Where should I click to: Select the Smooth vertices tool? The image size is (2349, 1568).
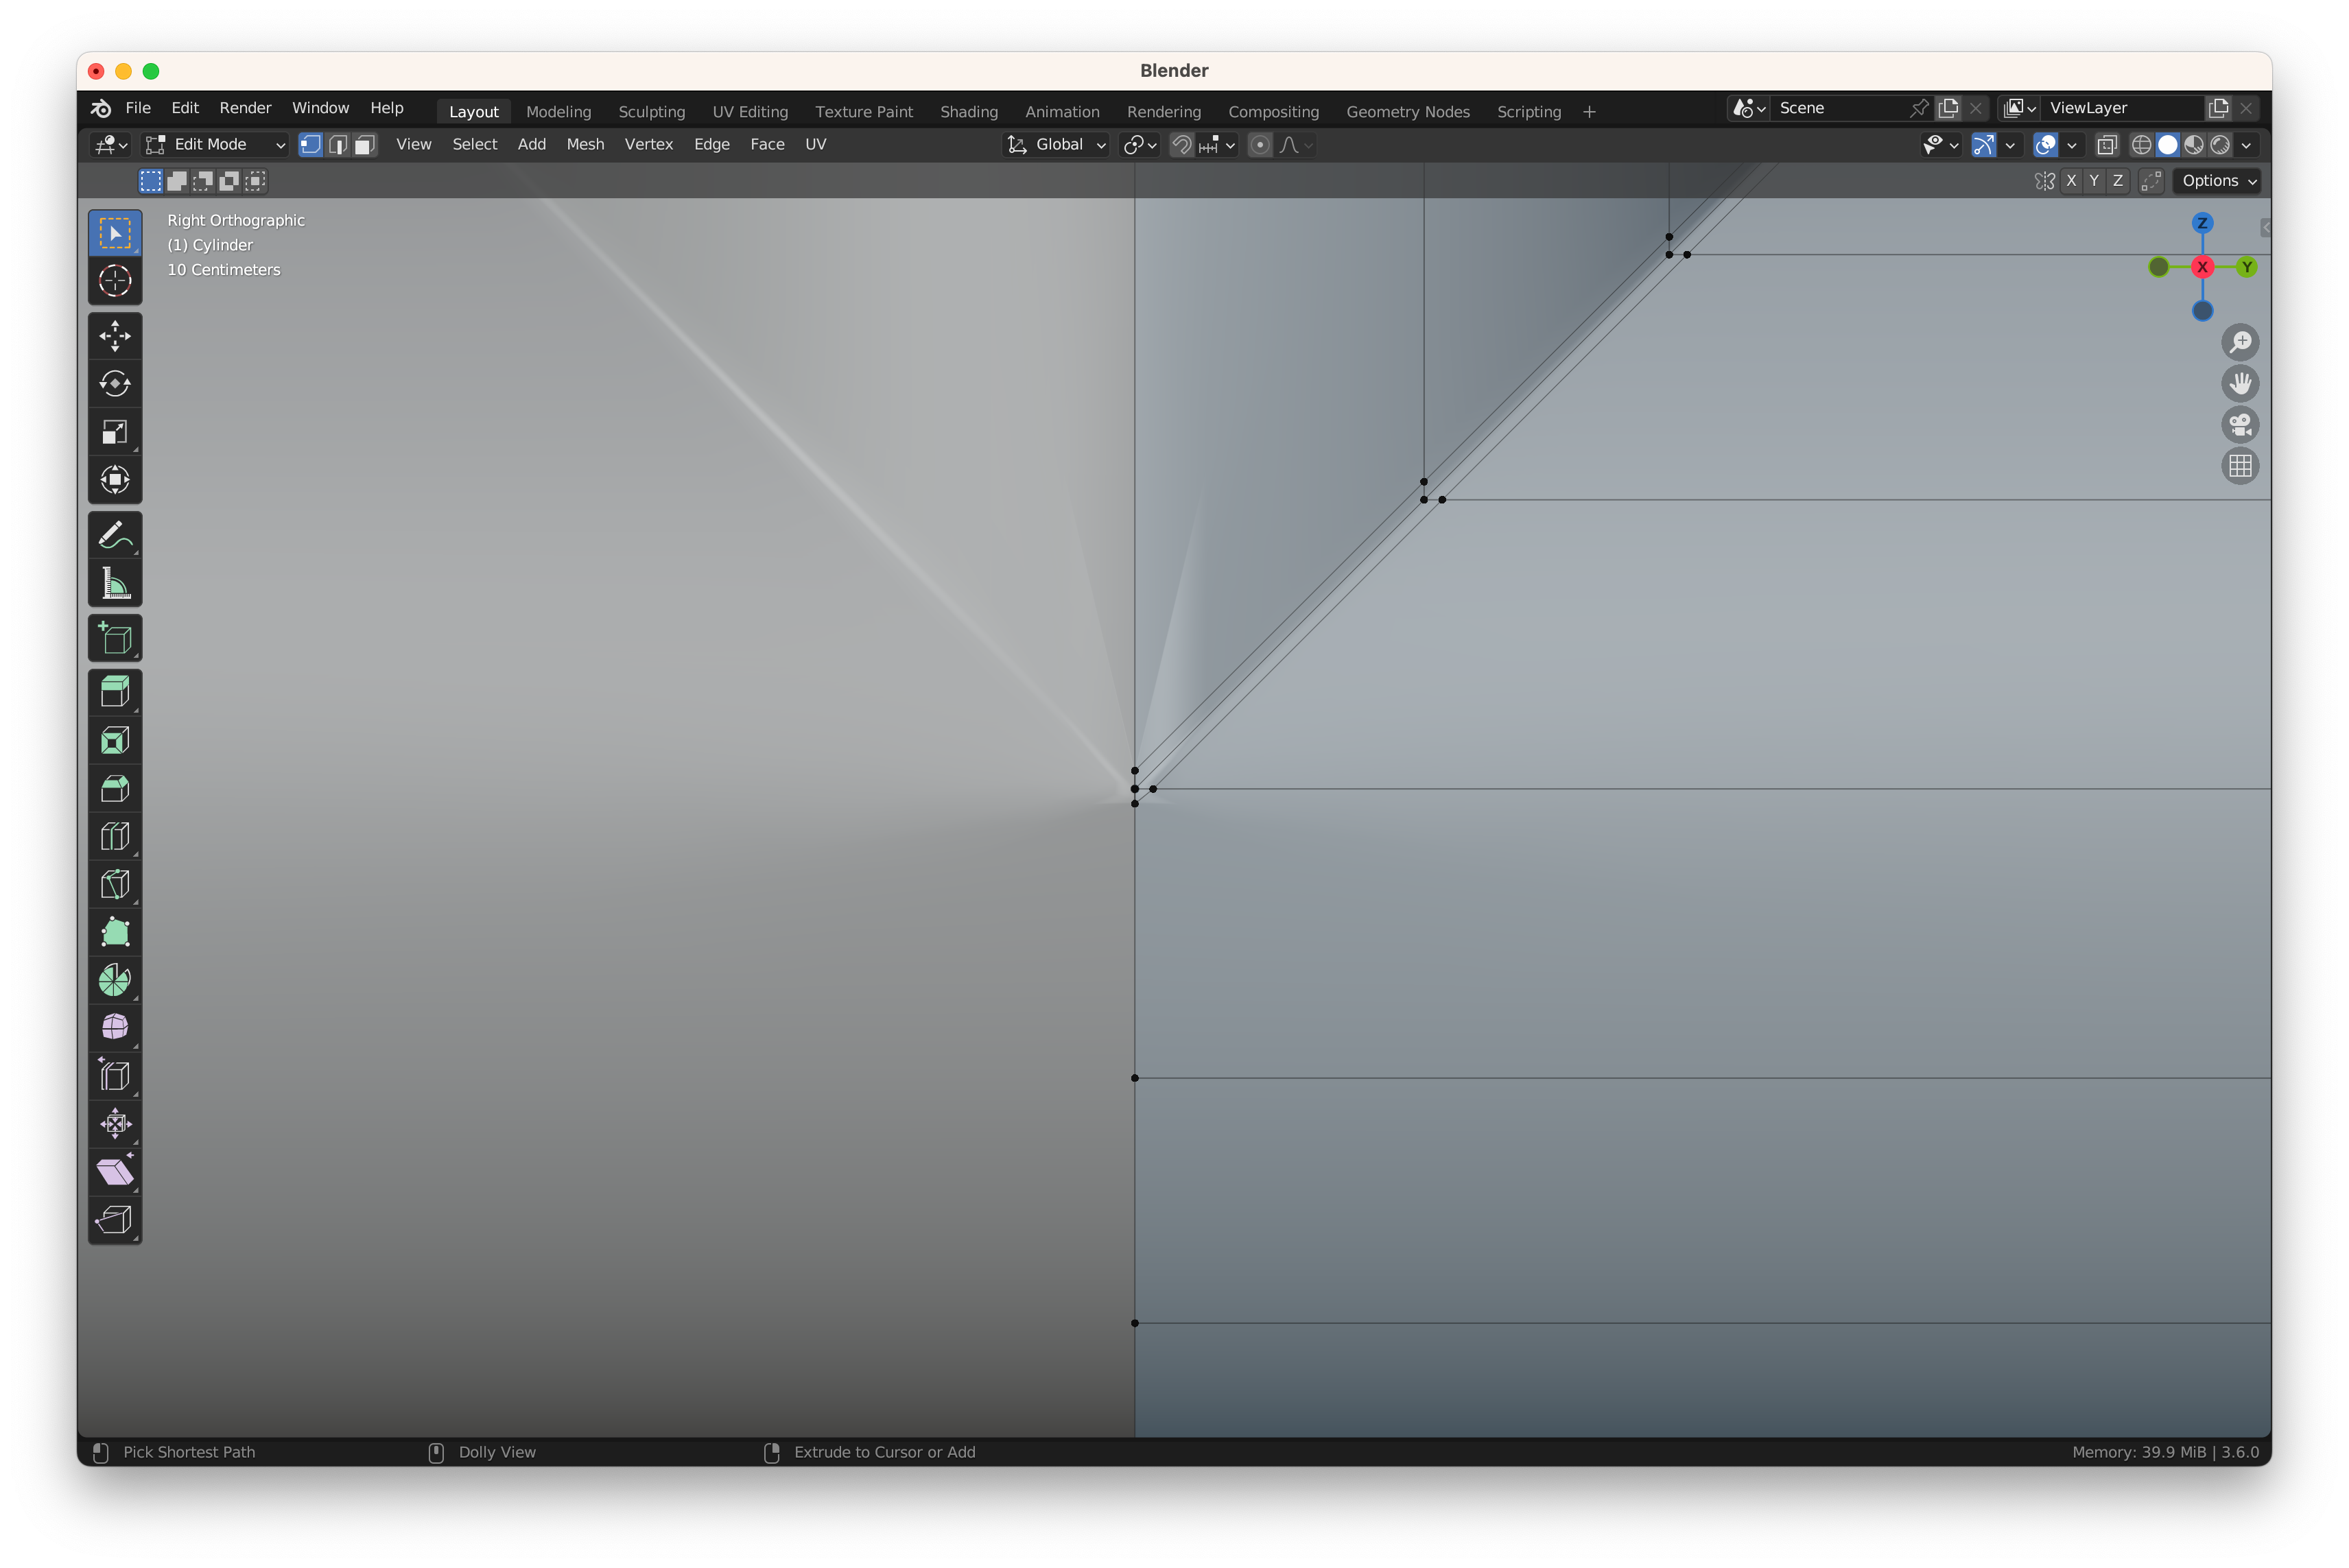(x=115, y=1028)
